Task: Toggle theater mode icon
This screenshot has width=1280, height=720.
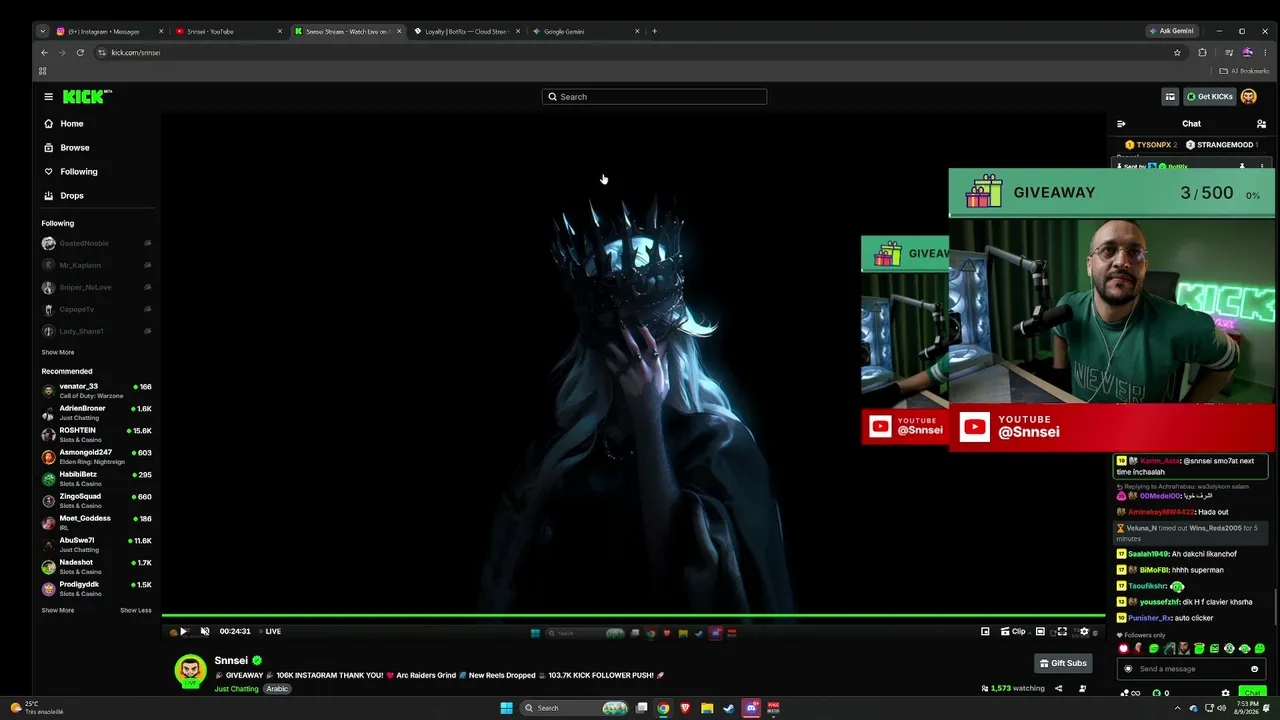Action: pyautogui.click(x=1040, y=632)
